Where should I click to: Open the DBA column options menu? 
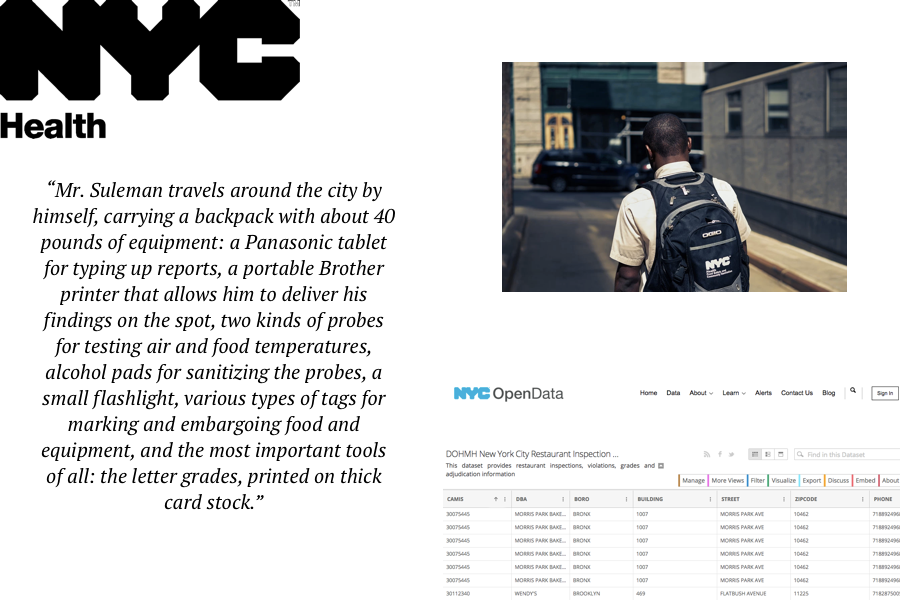(x=562, y=498)
